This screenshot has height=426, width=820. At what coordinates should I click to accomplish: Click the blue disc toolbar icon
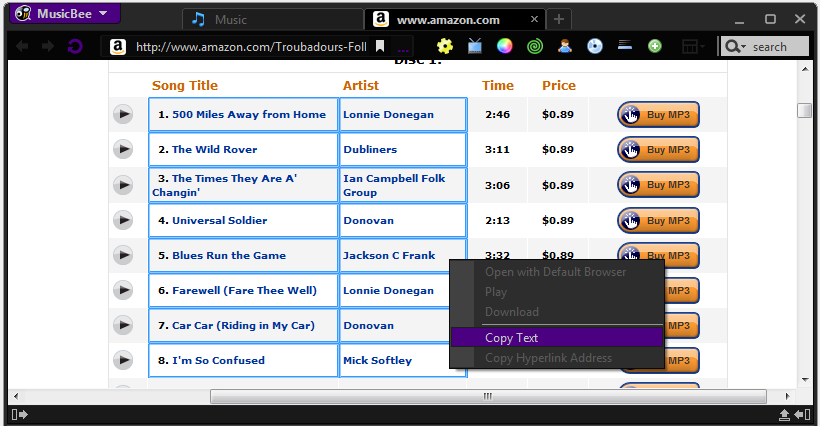(x=595, y=47)
